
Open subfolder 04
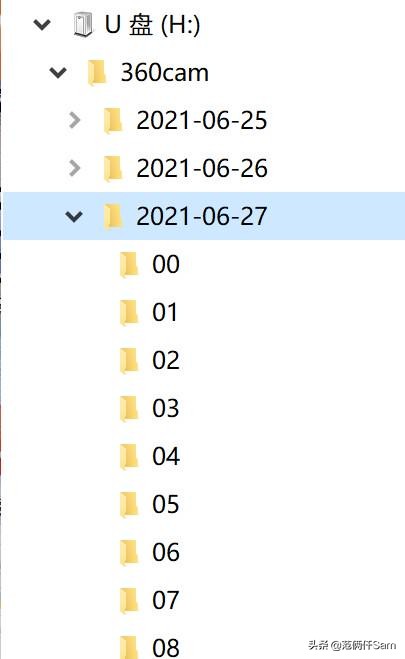(x=166, y=456)
